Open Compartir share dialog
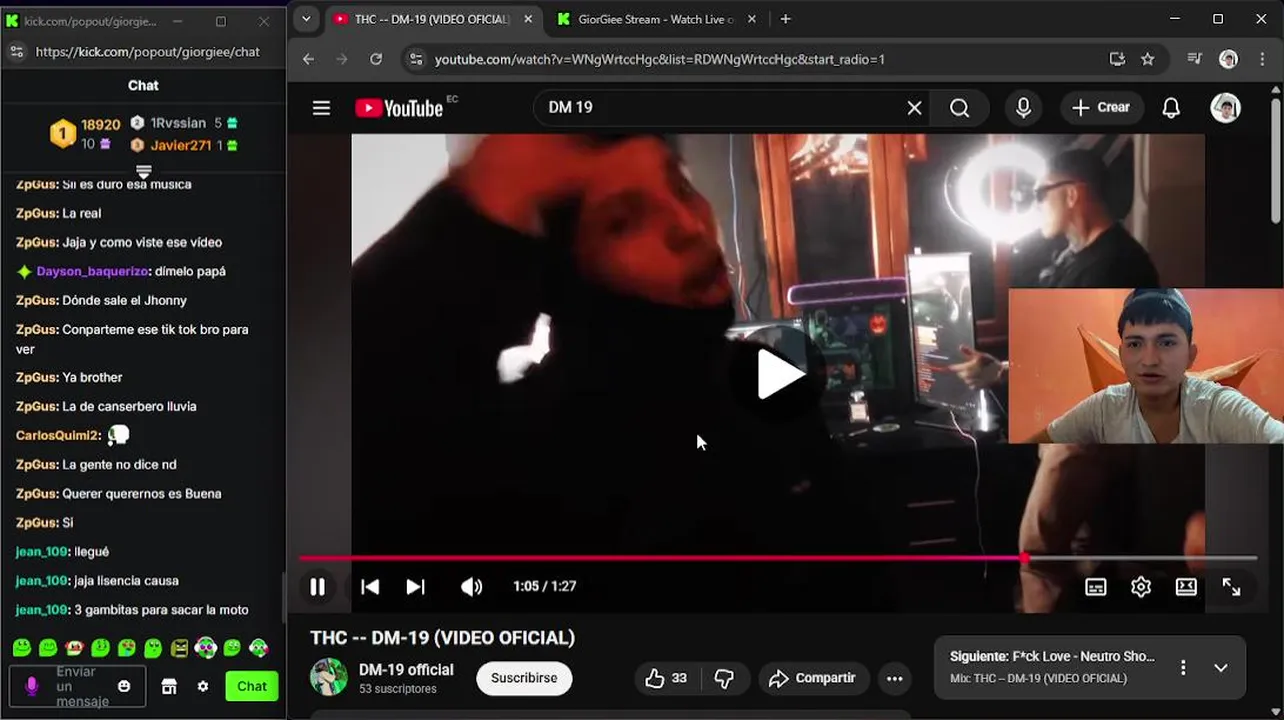 click(x=813, y=678)
